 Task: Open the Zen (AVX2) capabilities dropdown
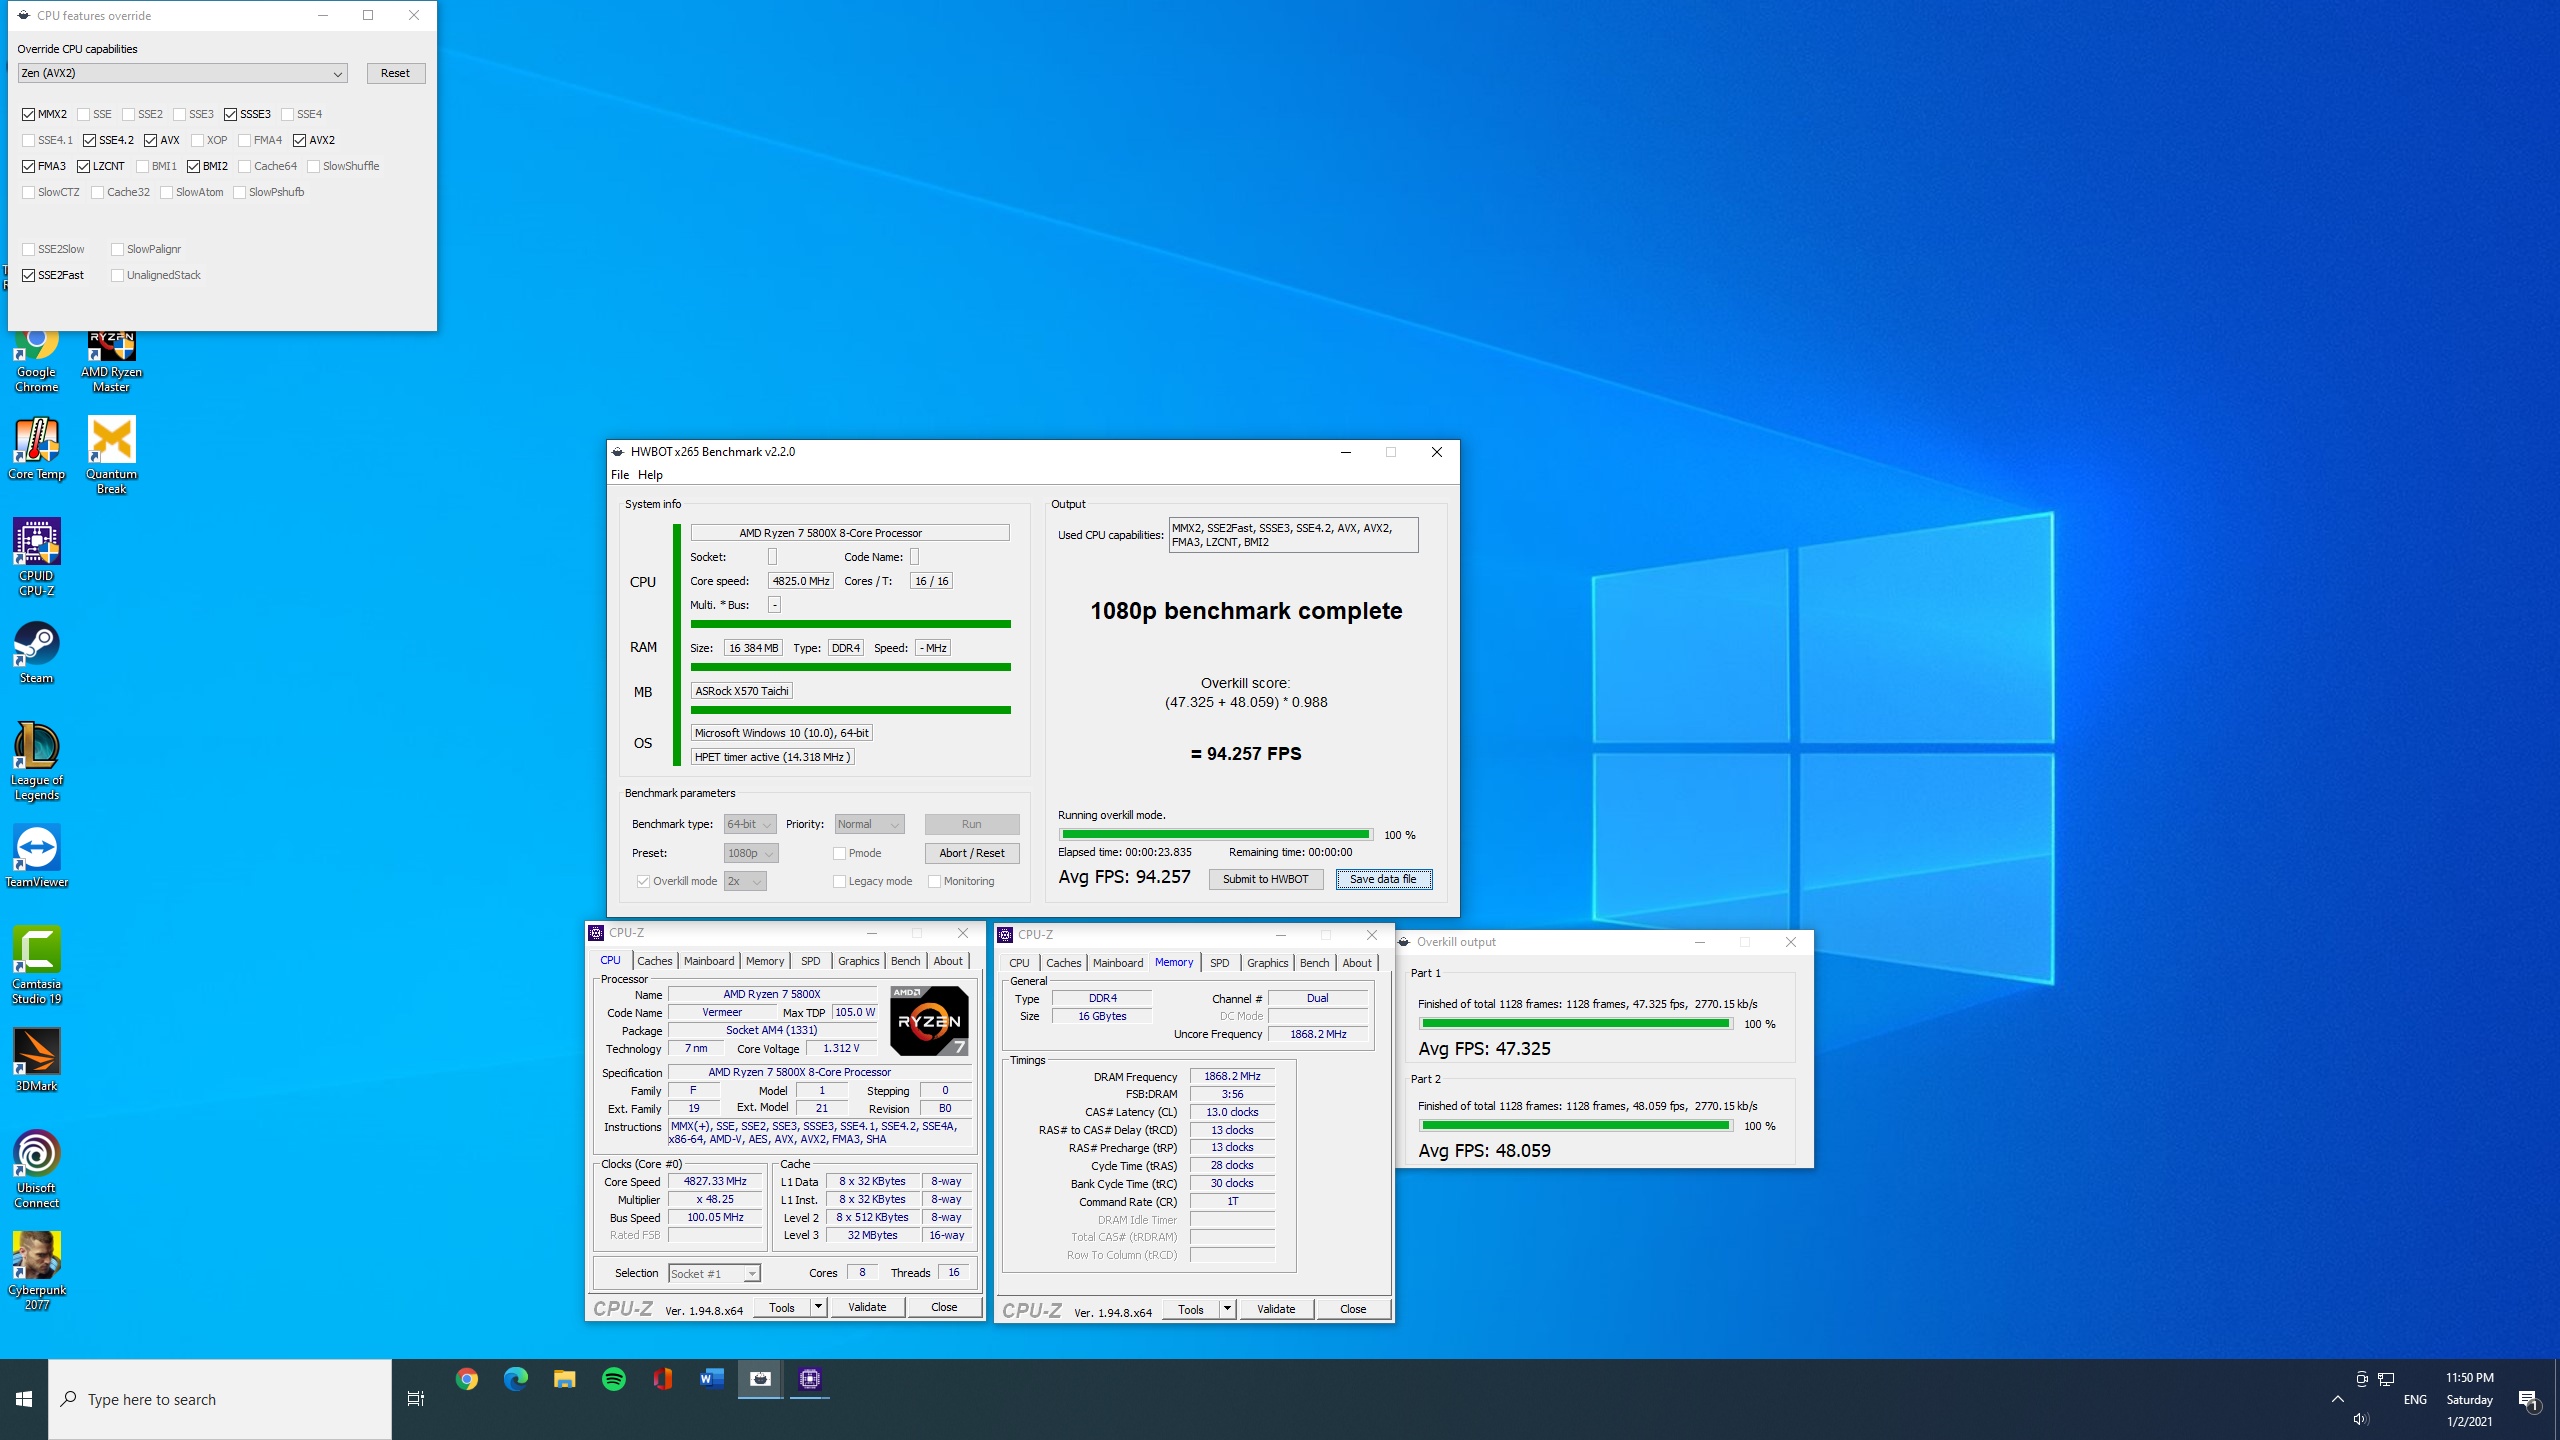click(182, 73)
